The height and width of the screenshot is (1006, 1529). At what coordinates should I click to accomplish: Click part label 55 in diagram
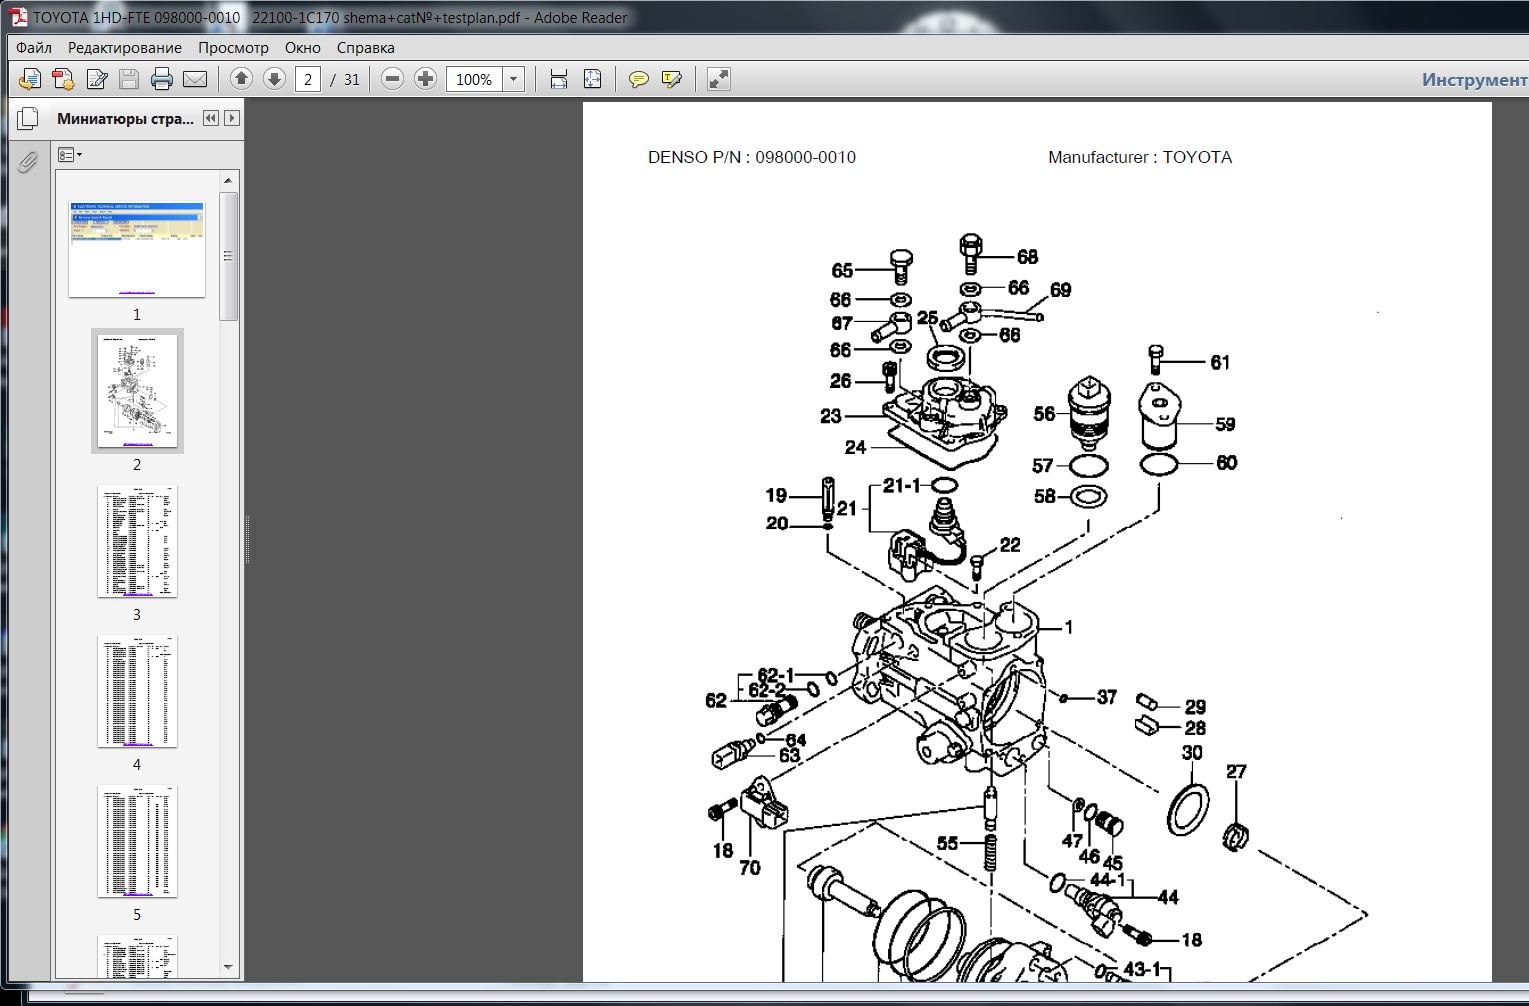[x=947, y=843]
